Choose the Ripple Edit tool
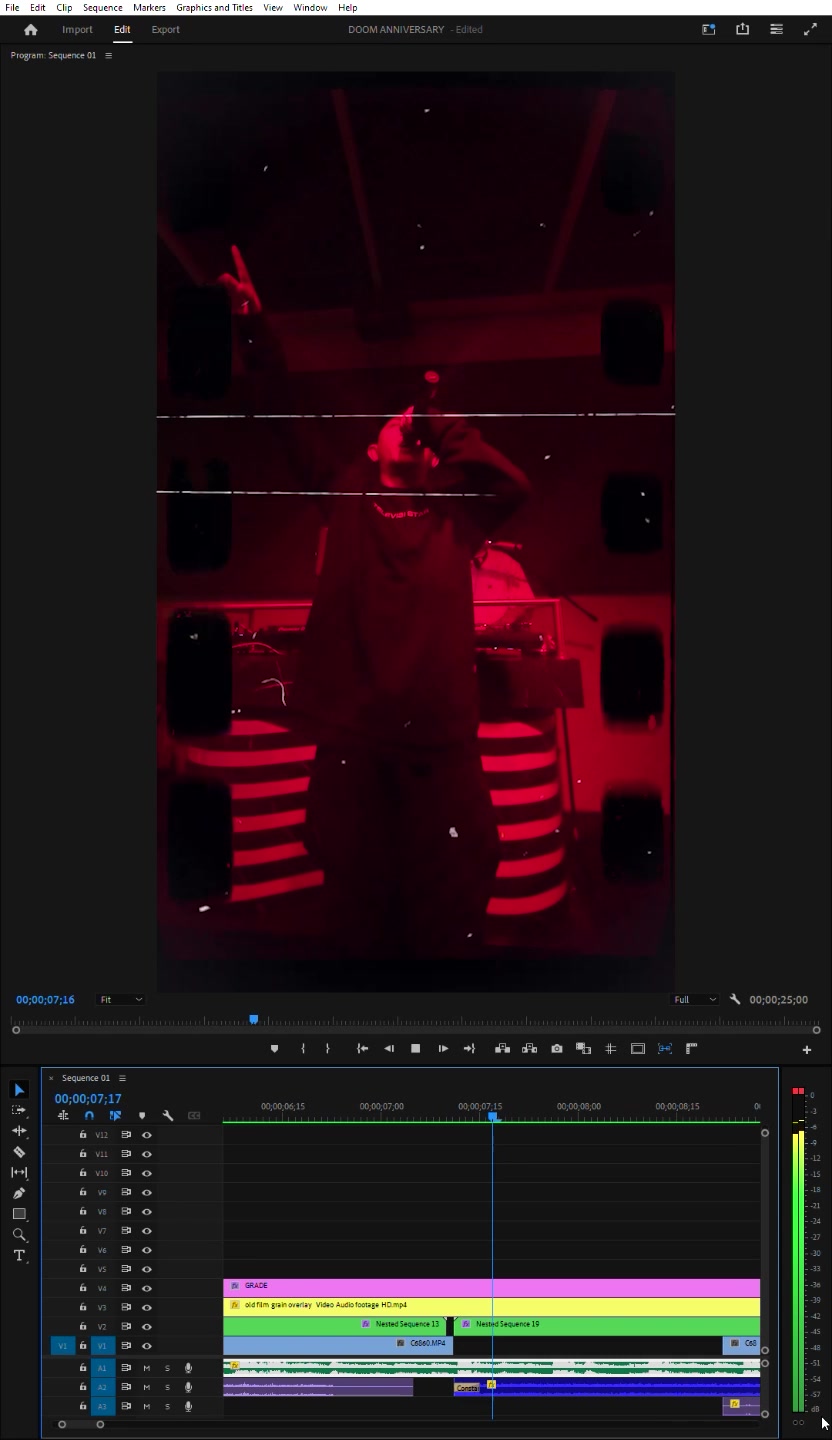The width and height of the screenshot is (832, 1440). (19, 1131)
